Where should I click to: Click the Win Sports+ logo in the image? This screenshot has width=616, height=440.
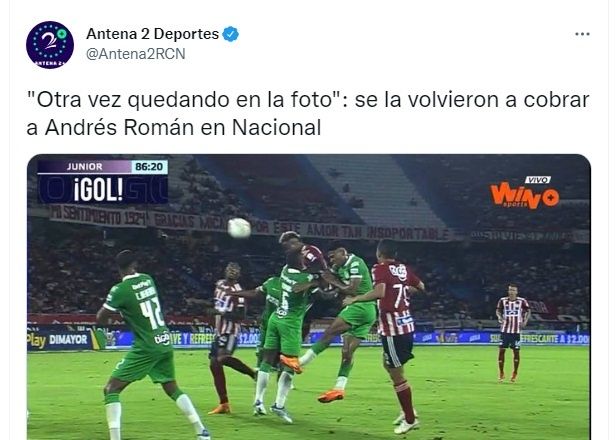click(x=525, y=194)
